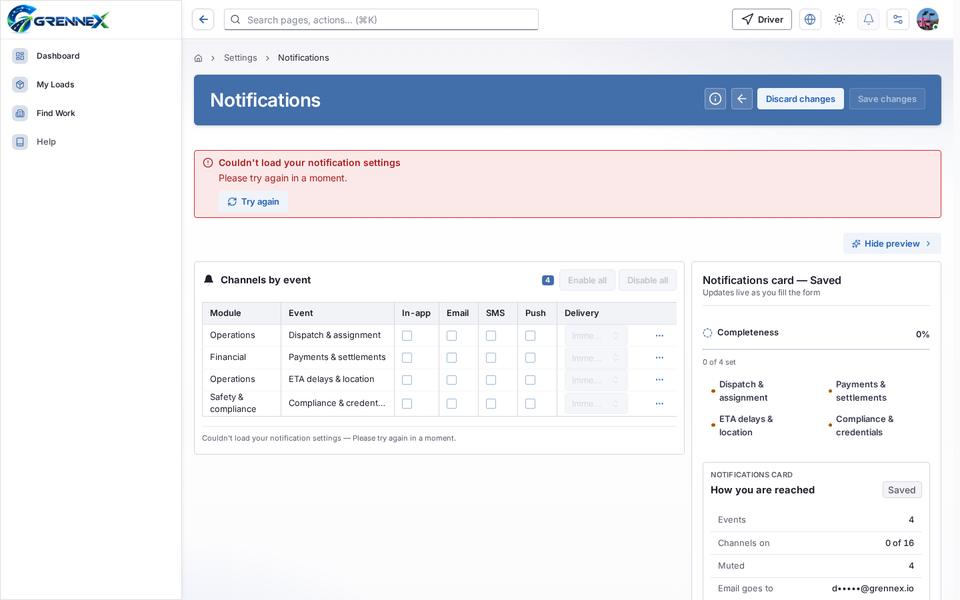Click the back arrow beside the search box

click(203, 20)
